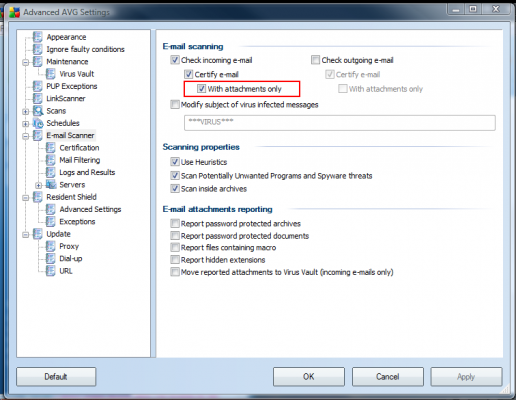Click the Proxy item icon
Image resolution: width=516 pixels, height=400 pixels.
pos(51,246)
